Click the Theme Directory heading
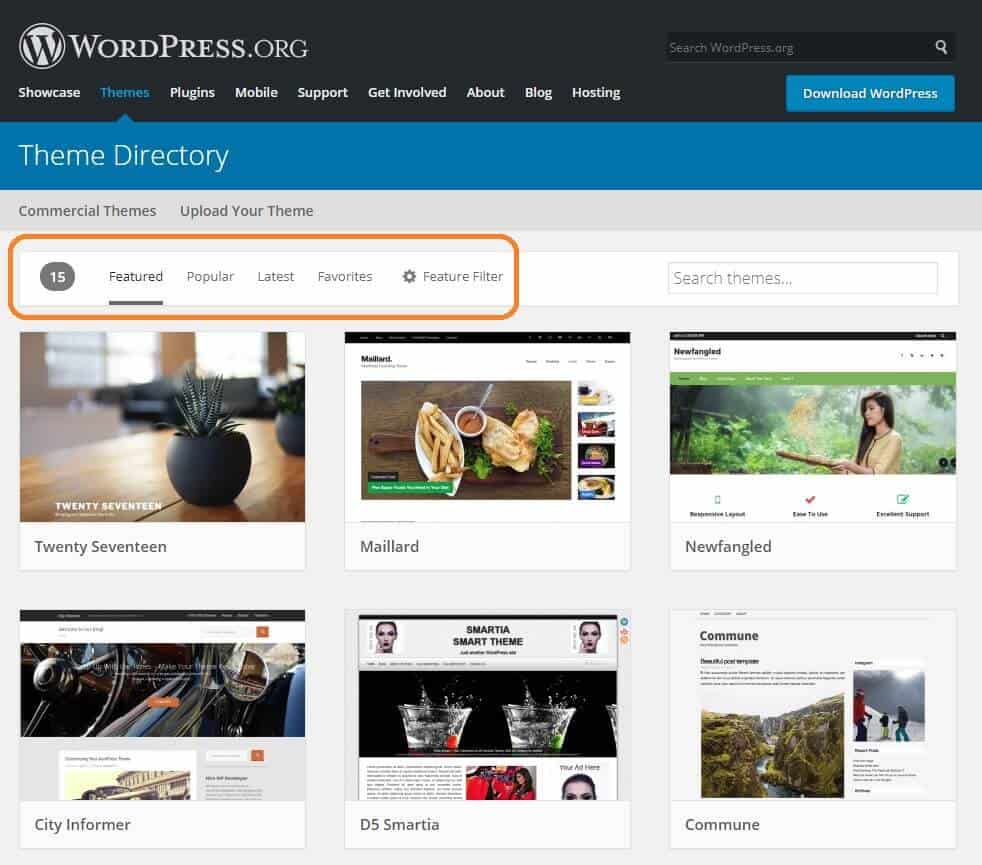 (123, 155)
